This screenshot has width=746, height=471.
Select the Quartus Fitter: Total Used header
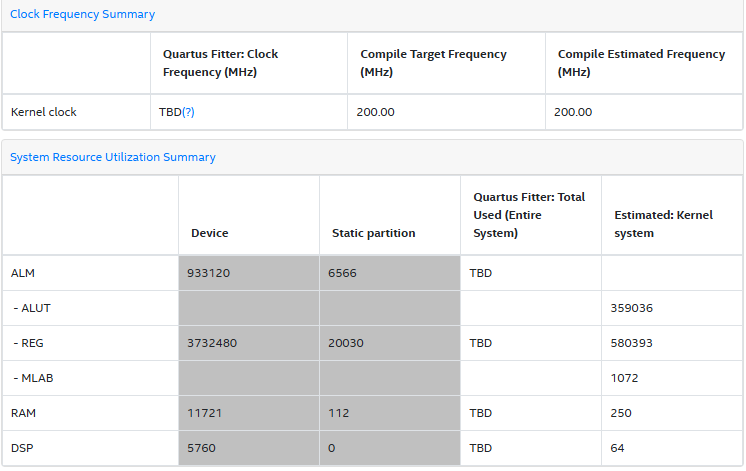coord(529,215)
